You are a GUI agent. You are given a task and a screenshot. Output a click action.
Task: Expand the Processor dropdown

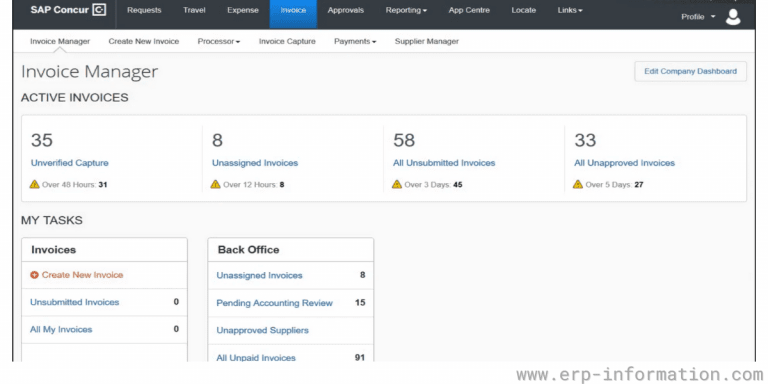[219, 42]
